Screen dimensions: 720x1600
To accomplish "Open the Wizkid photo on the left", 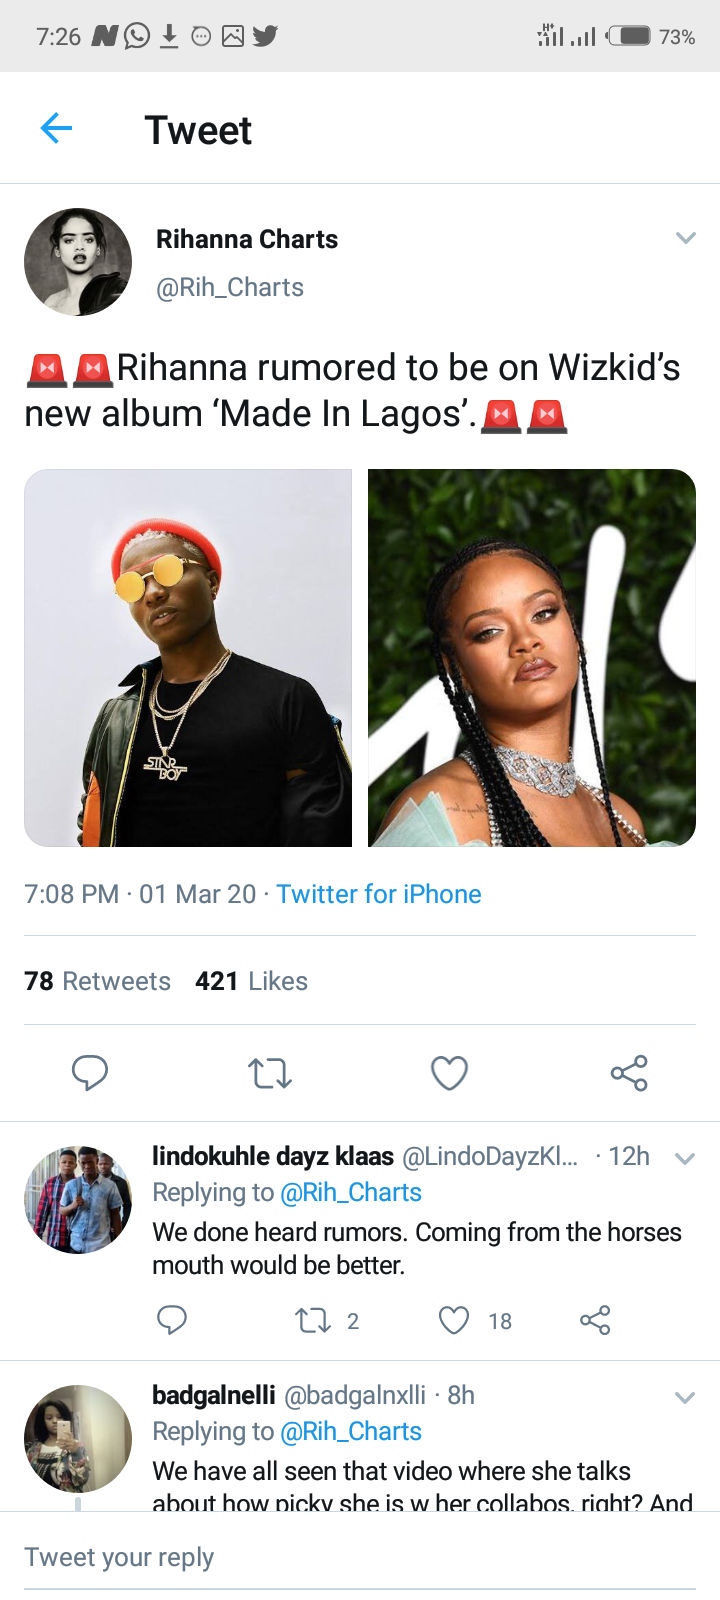I will pyautogui.click(x=188, y=658).
